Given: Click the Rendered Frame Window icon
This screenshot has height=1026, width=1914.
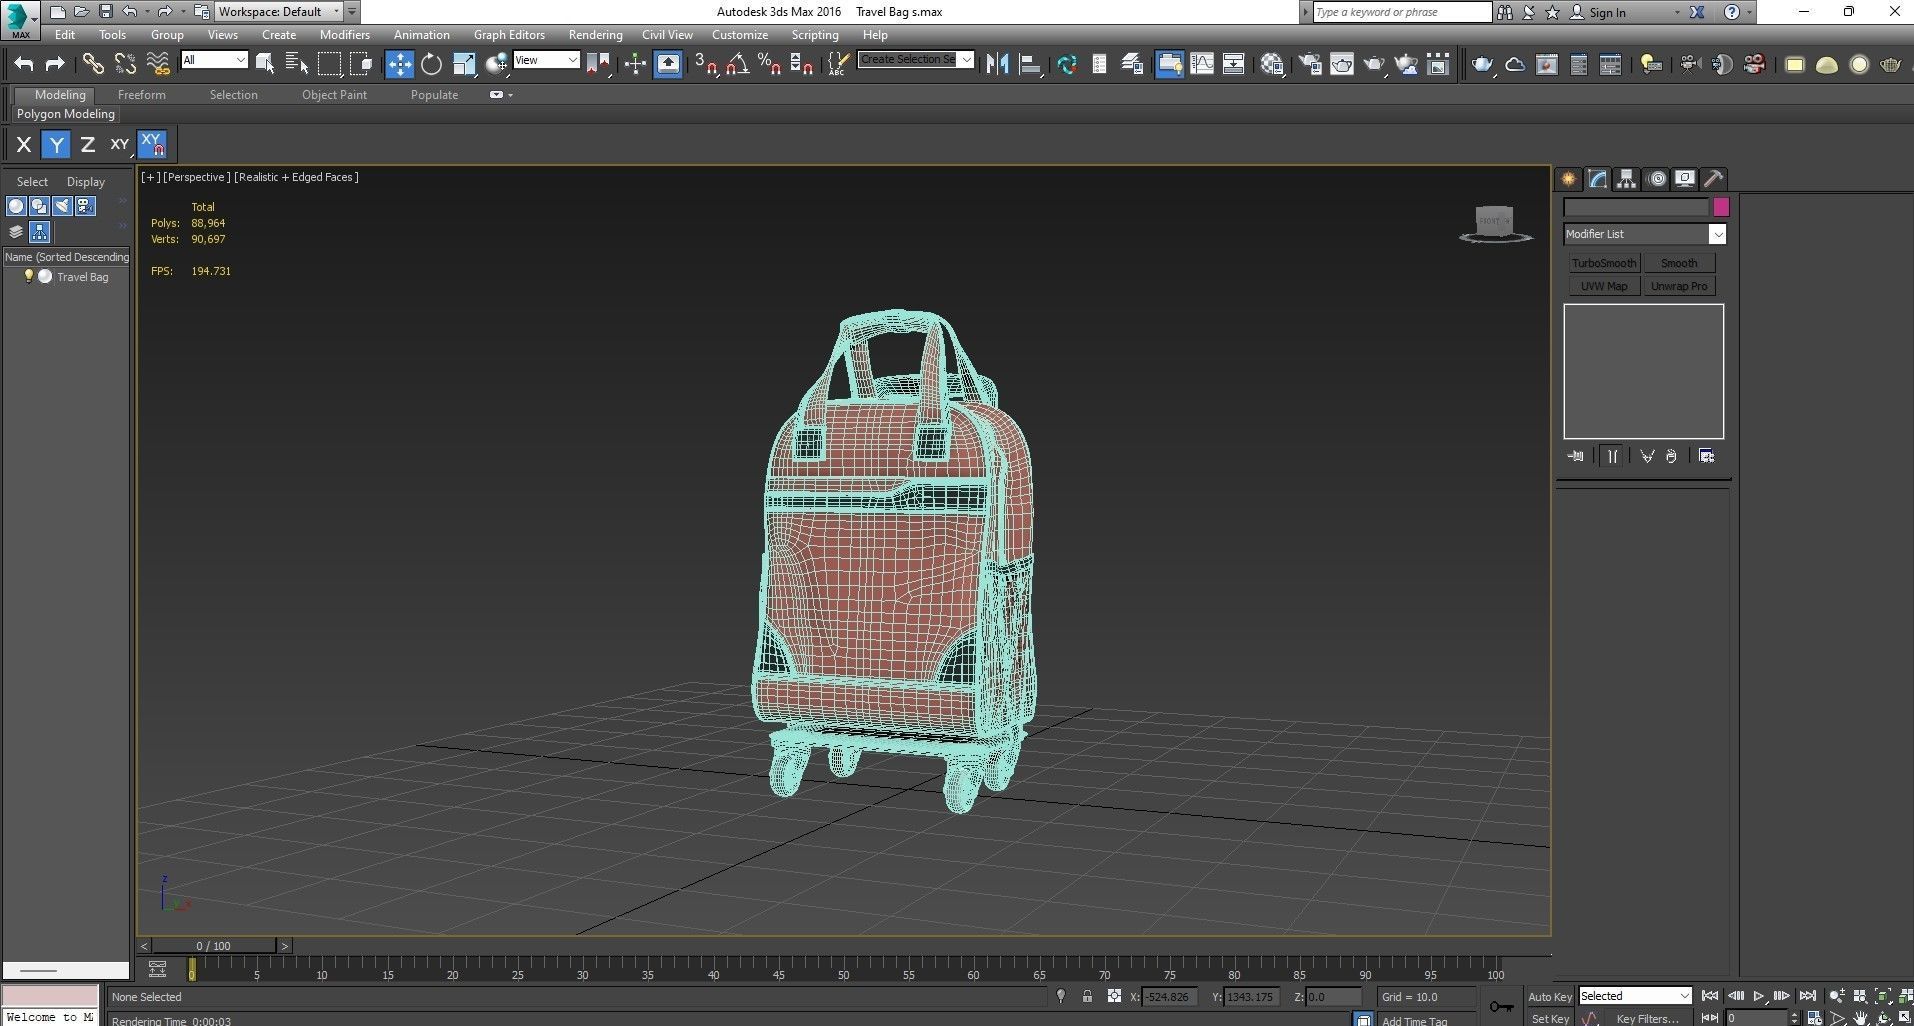Looking at the screenshot, I should [x=1341, y=64].
